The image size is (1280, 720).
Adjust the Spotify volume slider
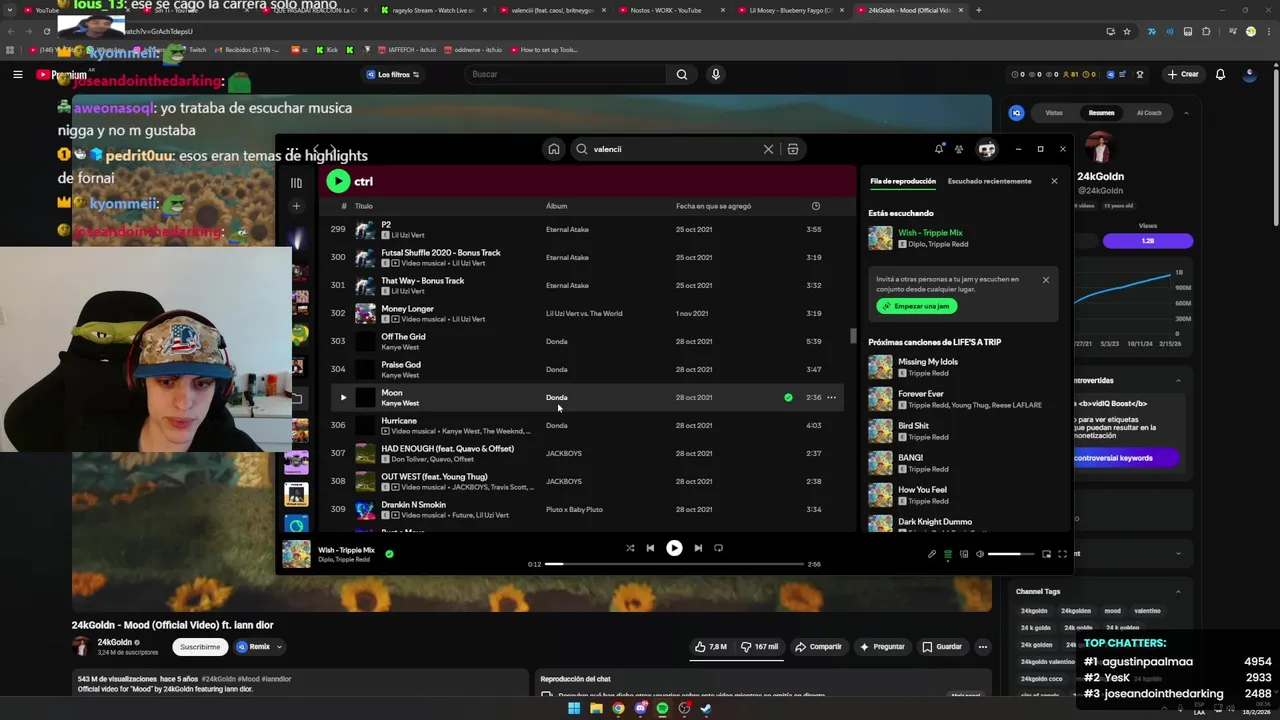pyautogui.click(x=1011, y=554)
